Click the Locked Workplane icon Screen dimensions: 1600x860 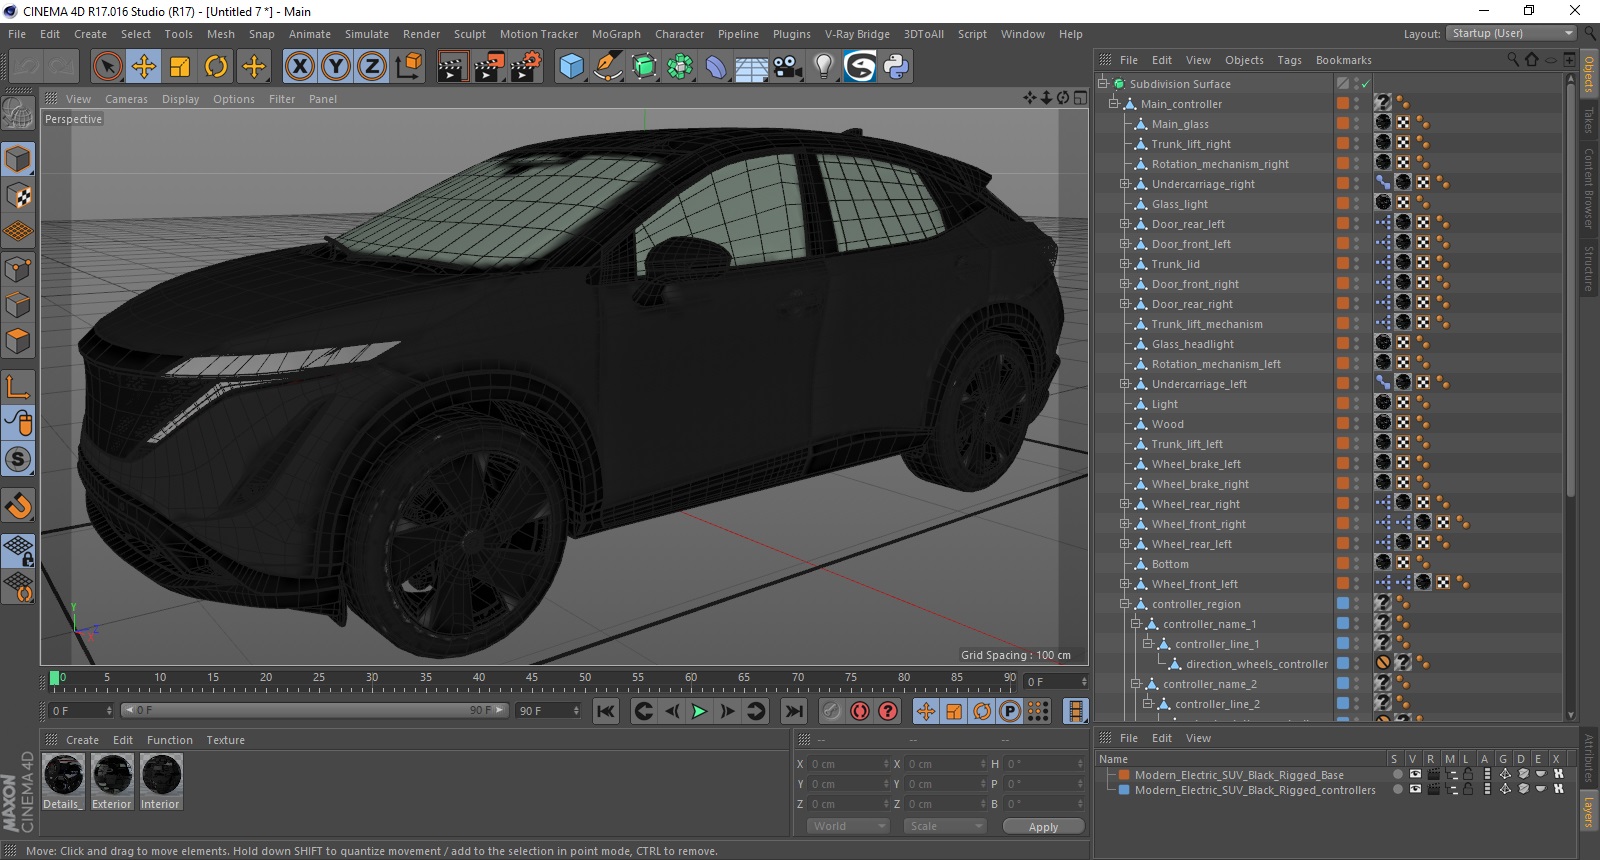18,550
